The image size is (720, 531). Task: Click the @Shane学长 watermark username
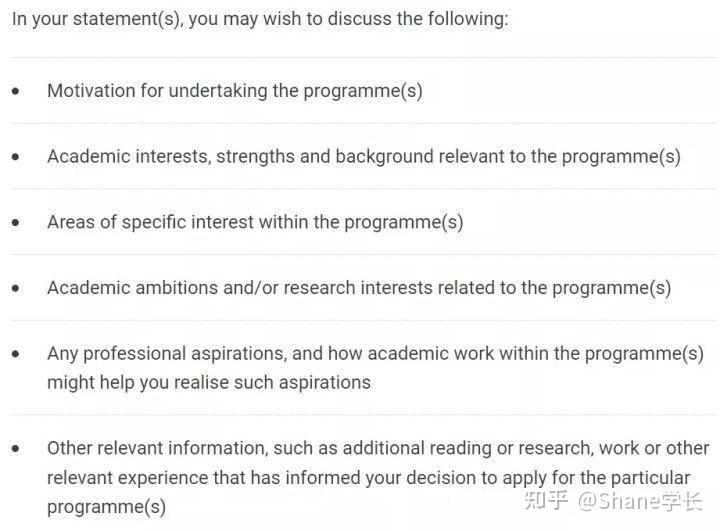[x=641, y=498]
